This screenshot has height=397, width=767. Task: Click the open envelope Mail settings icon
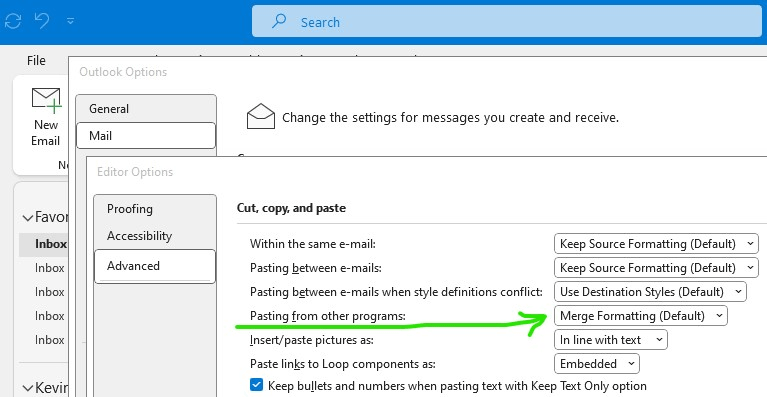coord(261,116)
